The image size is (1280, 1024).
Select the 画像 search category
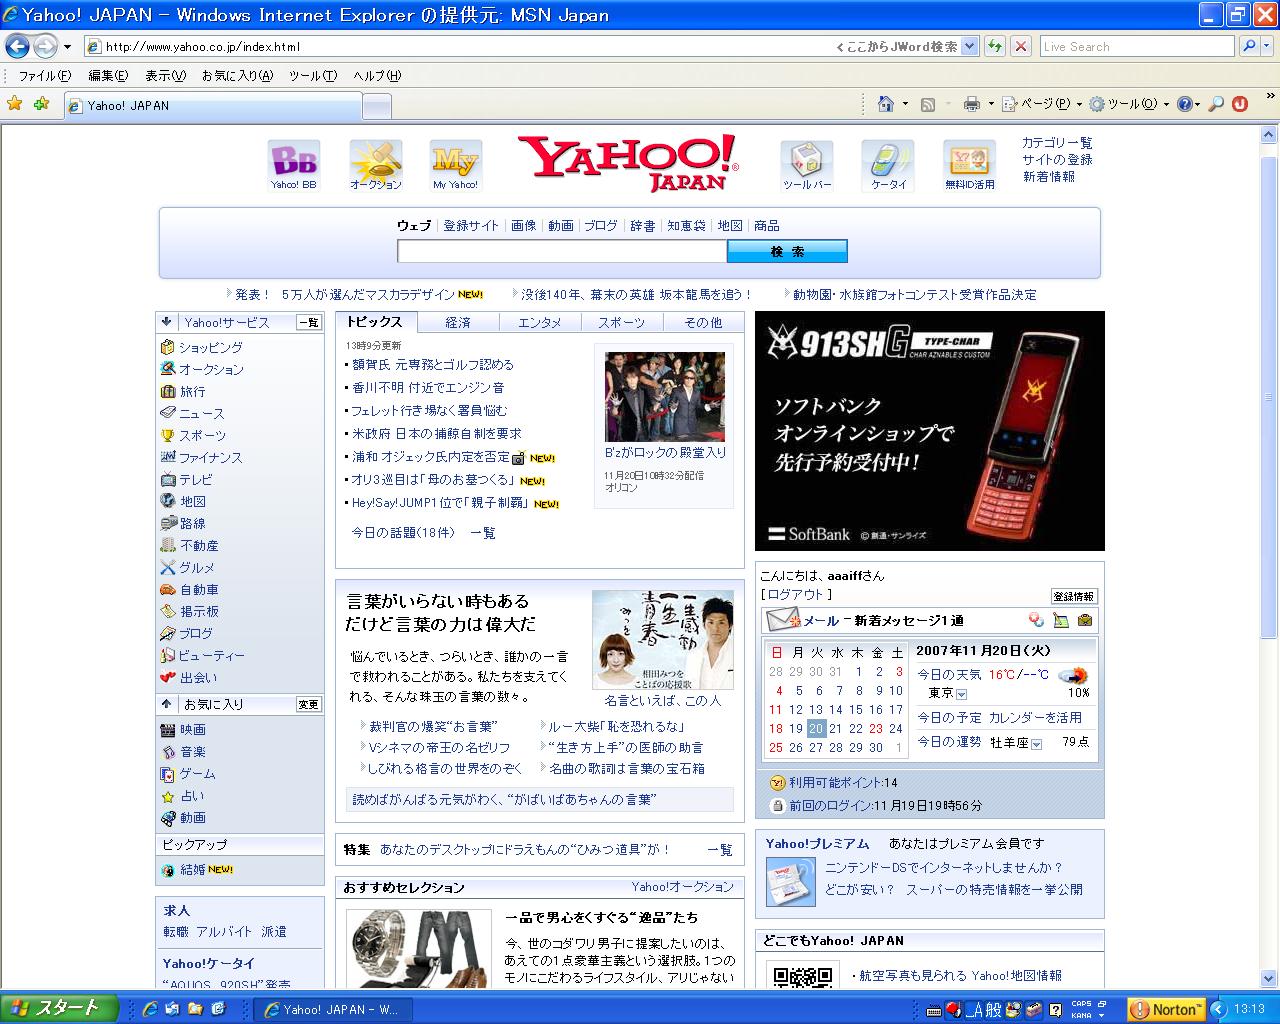524,226
